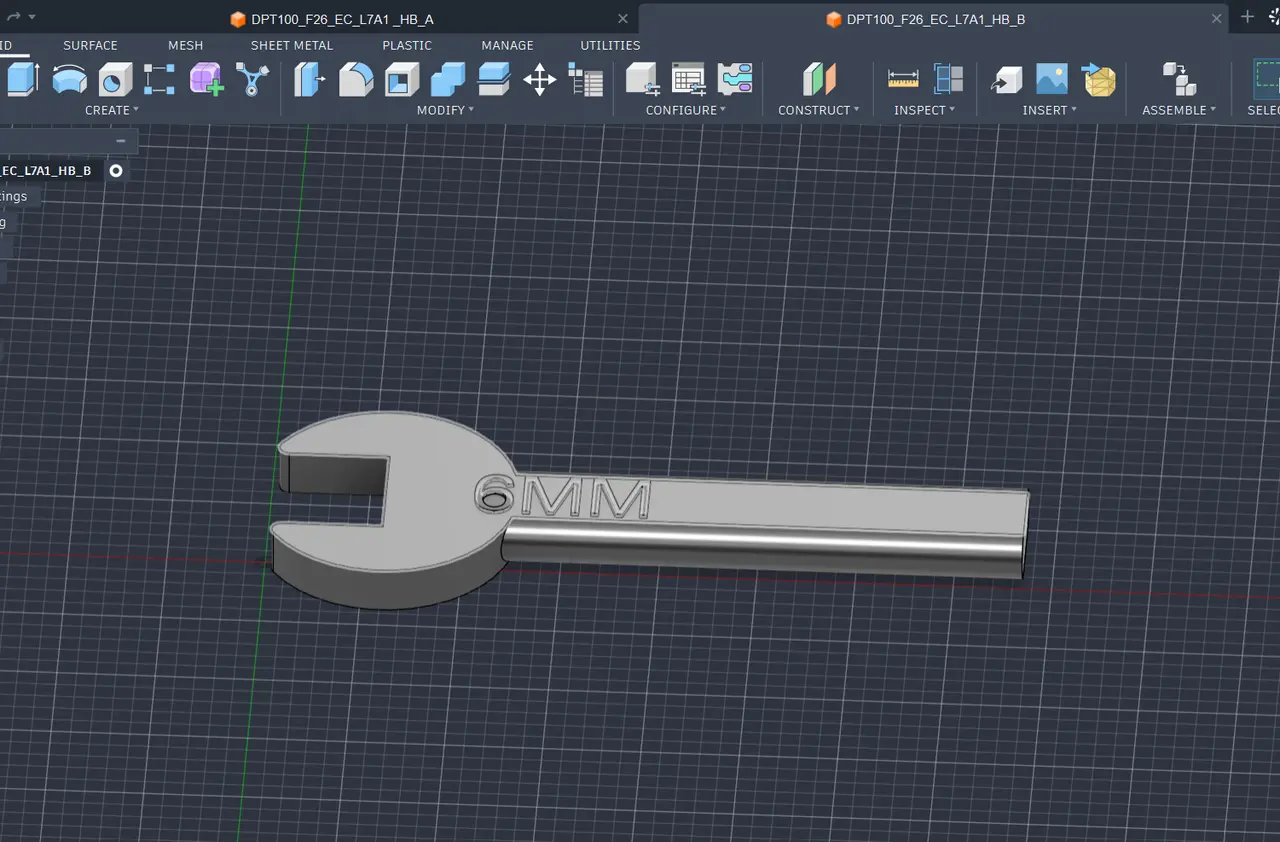Viewport: 1280px width, 842px height.
Task: Select the Hole tool
Action: (115, 79)
